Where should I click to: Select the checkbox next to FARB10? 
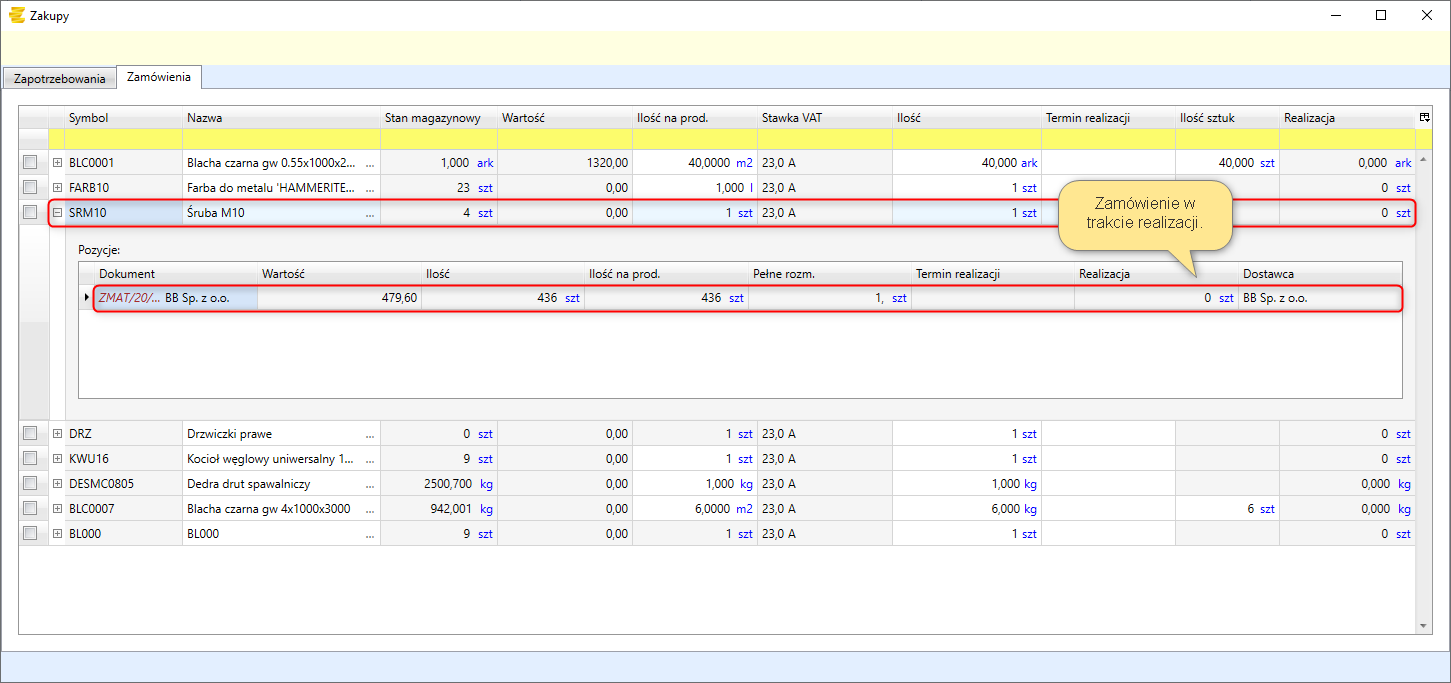tap(30, 187)
